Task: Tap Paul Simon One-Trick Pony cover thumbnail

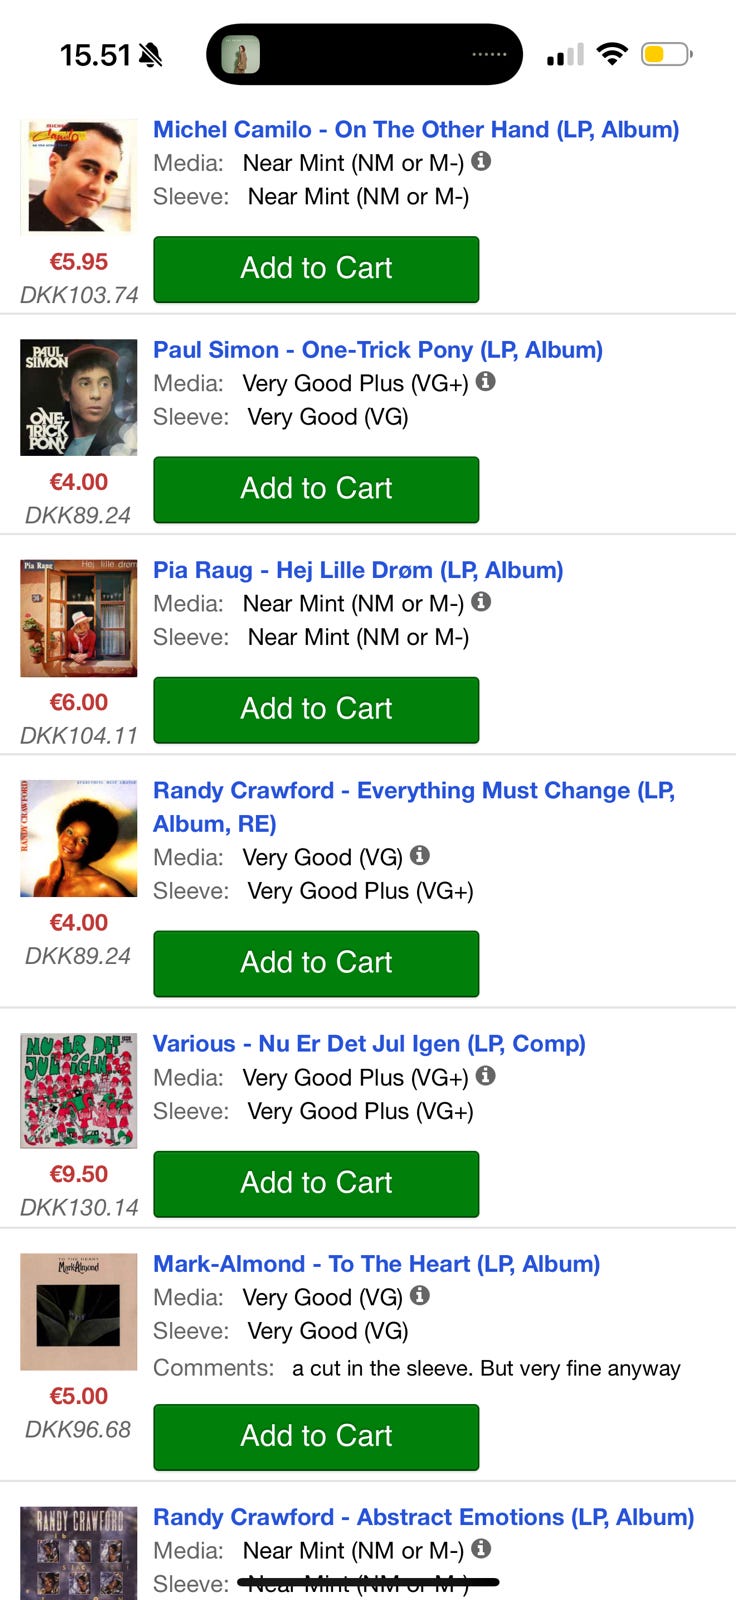Action: [x=79, y=397]
